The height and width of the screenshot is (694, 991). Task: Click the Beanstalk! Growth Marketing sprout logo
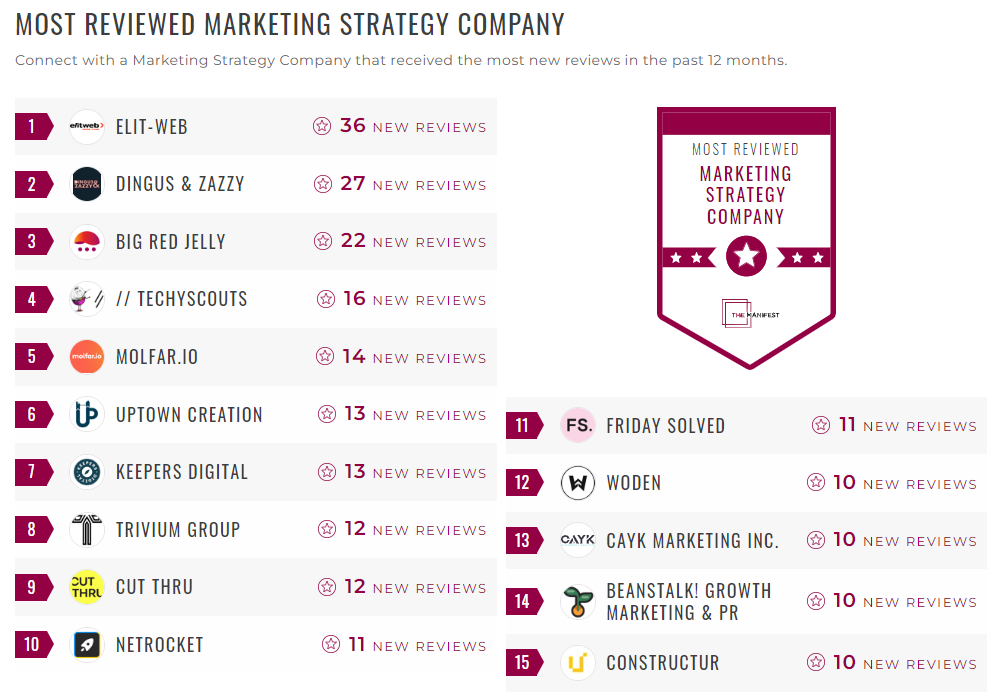pos(578,601)
